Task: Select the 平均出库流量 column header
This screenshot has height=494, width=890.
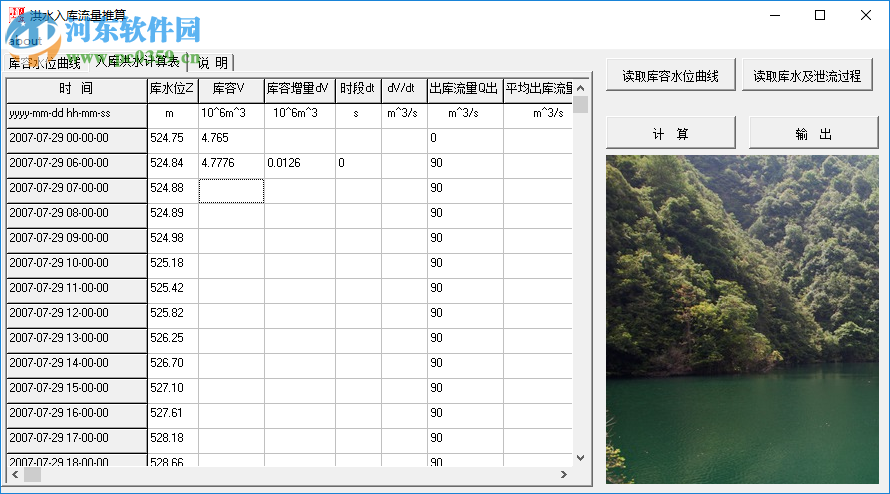Action: 538,90
